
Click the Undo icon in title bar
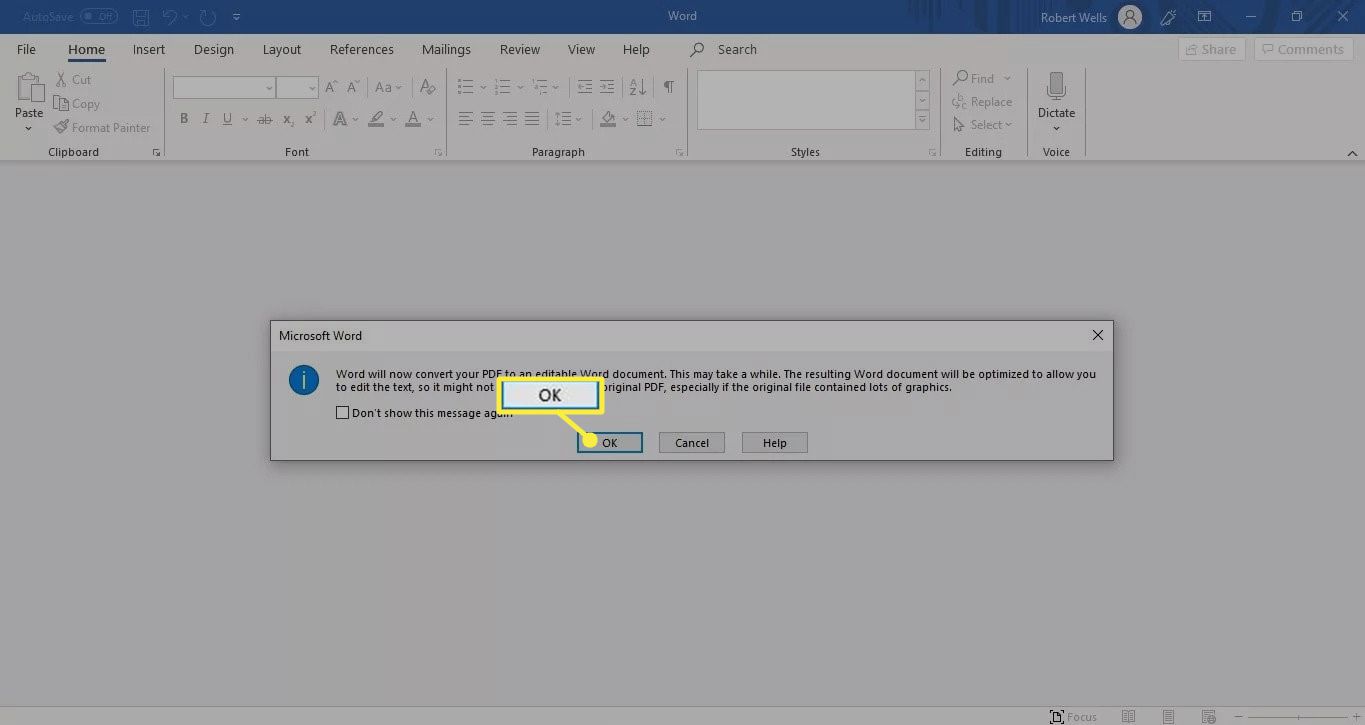[x=170, y=17]
